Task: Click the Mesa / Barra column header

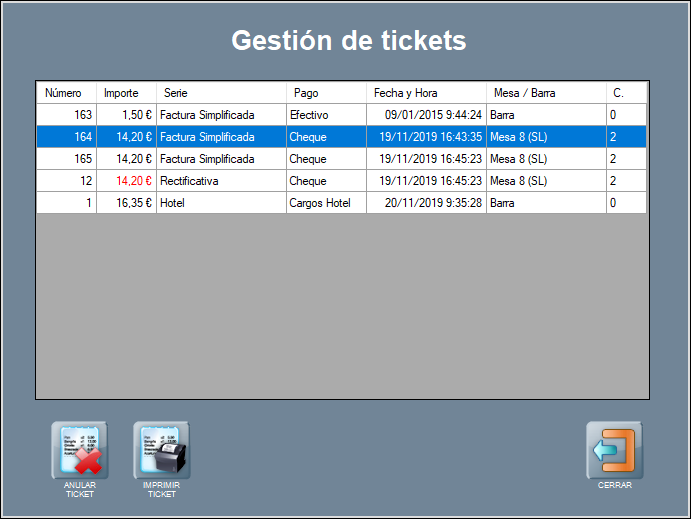Action: pyautogui.click(x=545, y=93)
